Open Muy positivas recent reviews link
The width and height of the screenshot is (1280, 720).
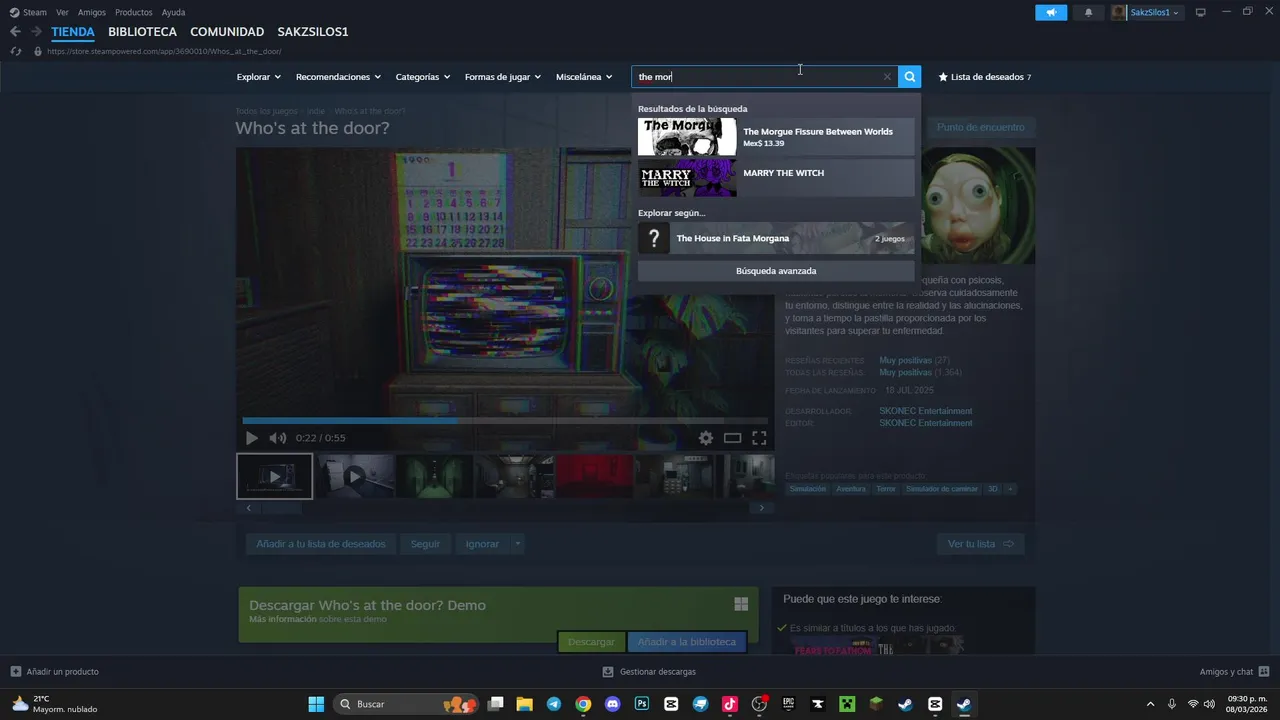(x=905, y=360)
